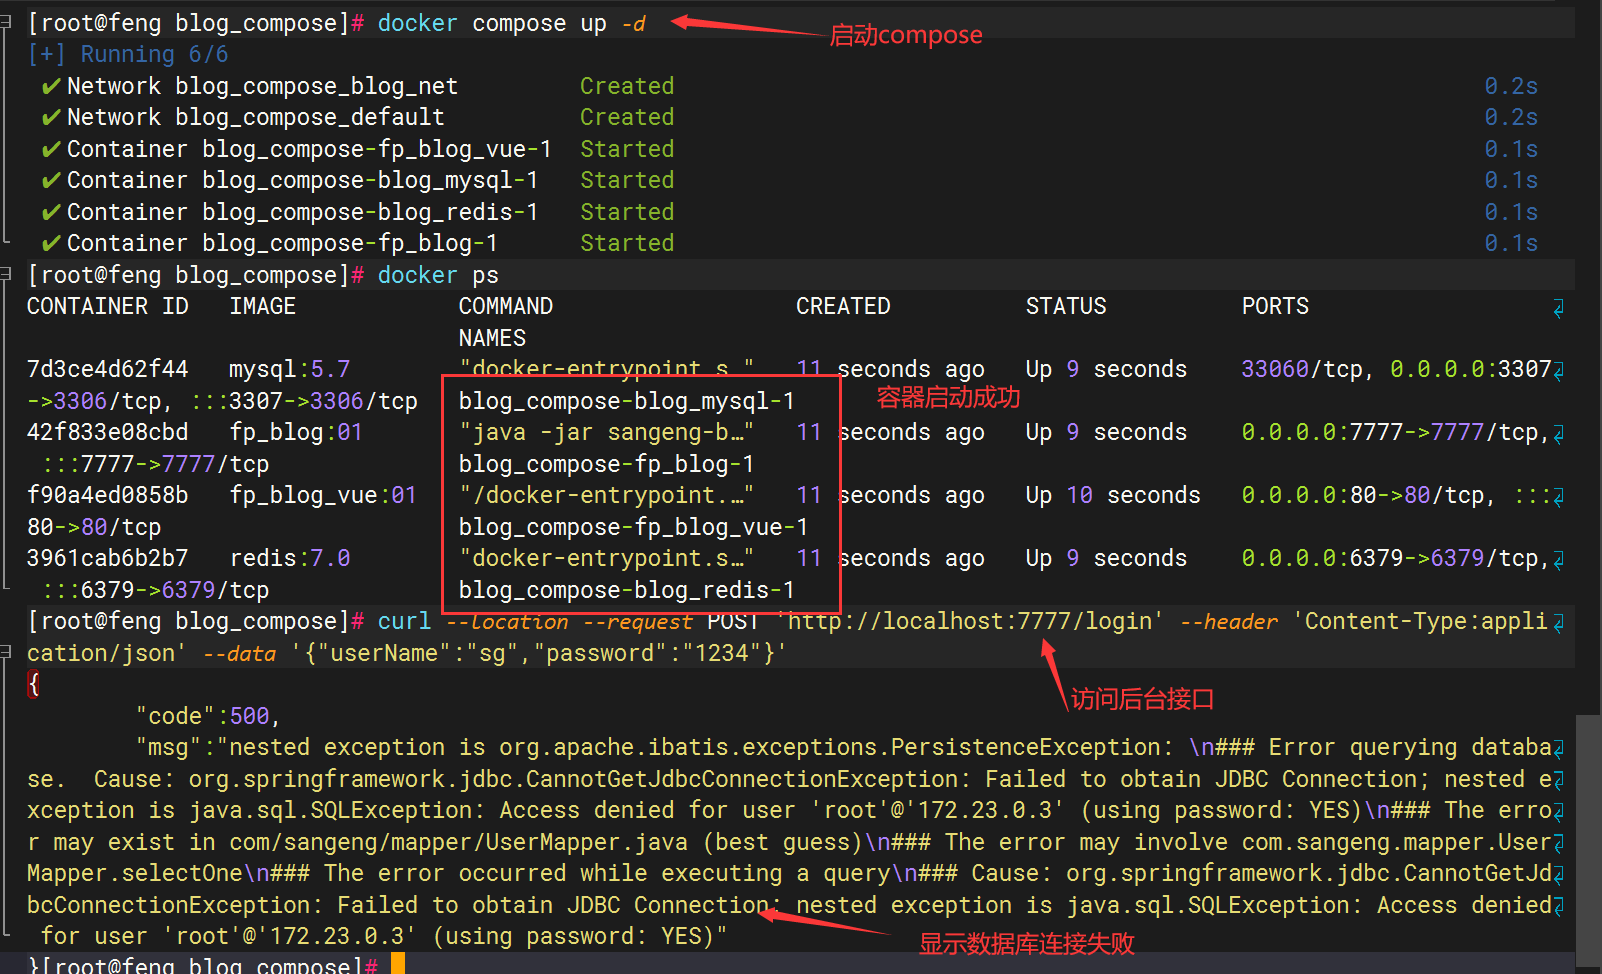This screenshot has width=1602, height=974.
Task: Click the 'STATUS' column header
Action: (x=1066, y=306)
